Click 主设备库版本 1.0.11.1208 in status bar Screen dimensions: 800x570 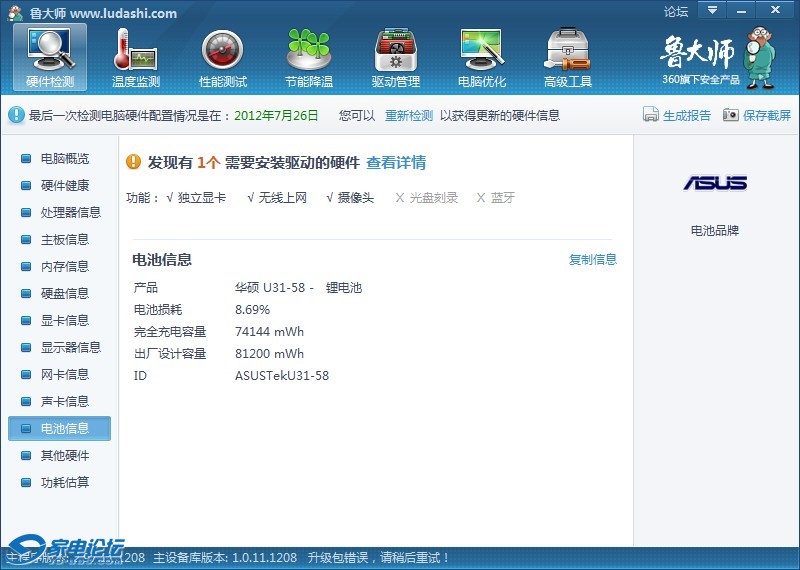pyautogui.click(x=225, y=558)
